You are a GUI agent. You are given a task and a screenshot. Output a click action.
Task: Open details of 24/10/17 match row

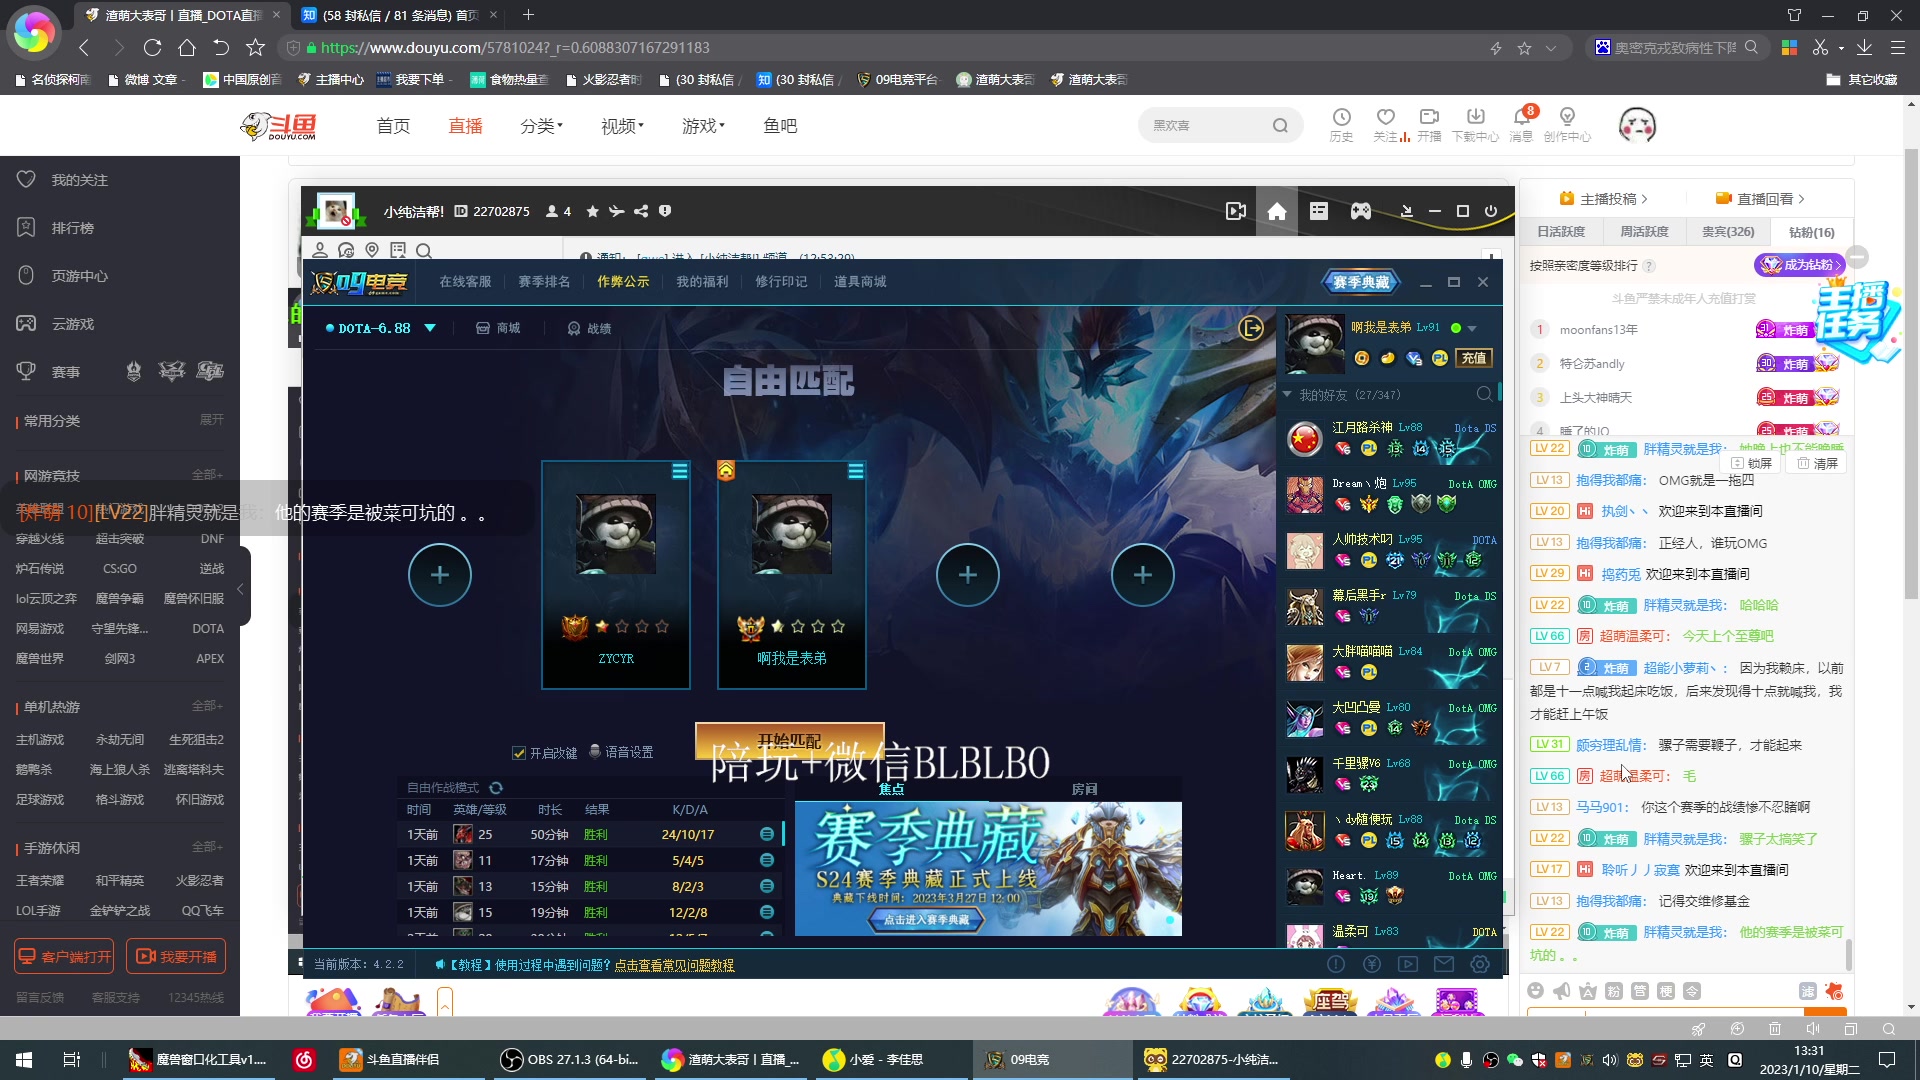click(x=767, y=834)
